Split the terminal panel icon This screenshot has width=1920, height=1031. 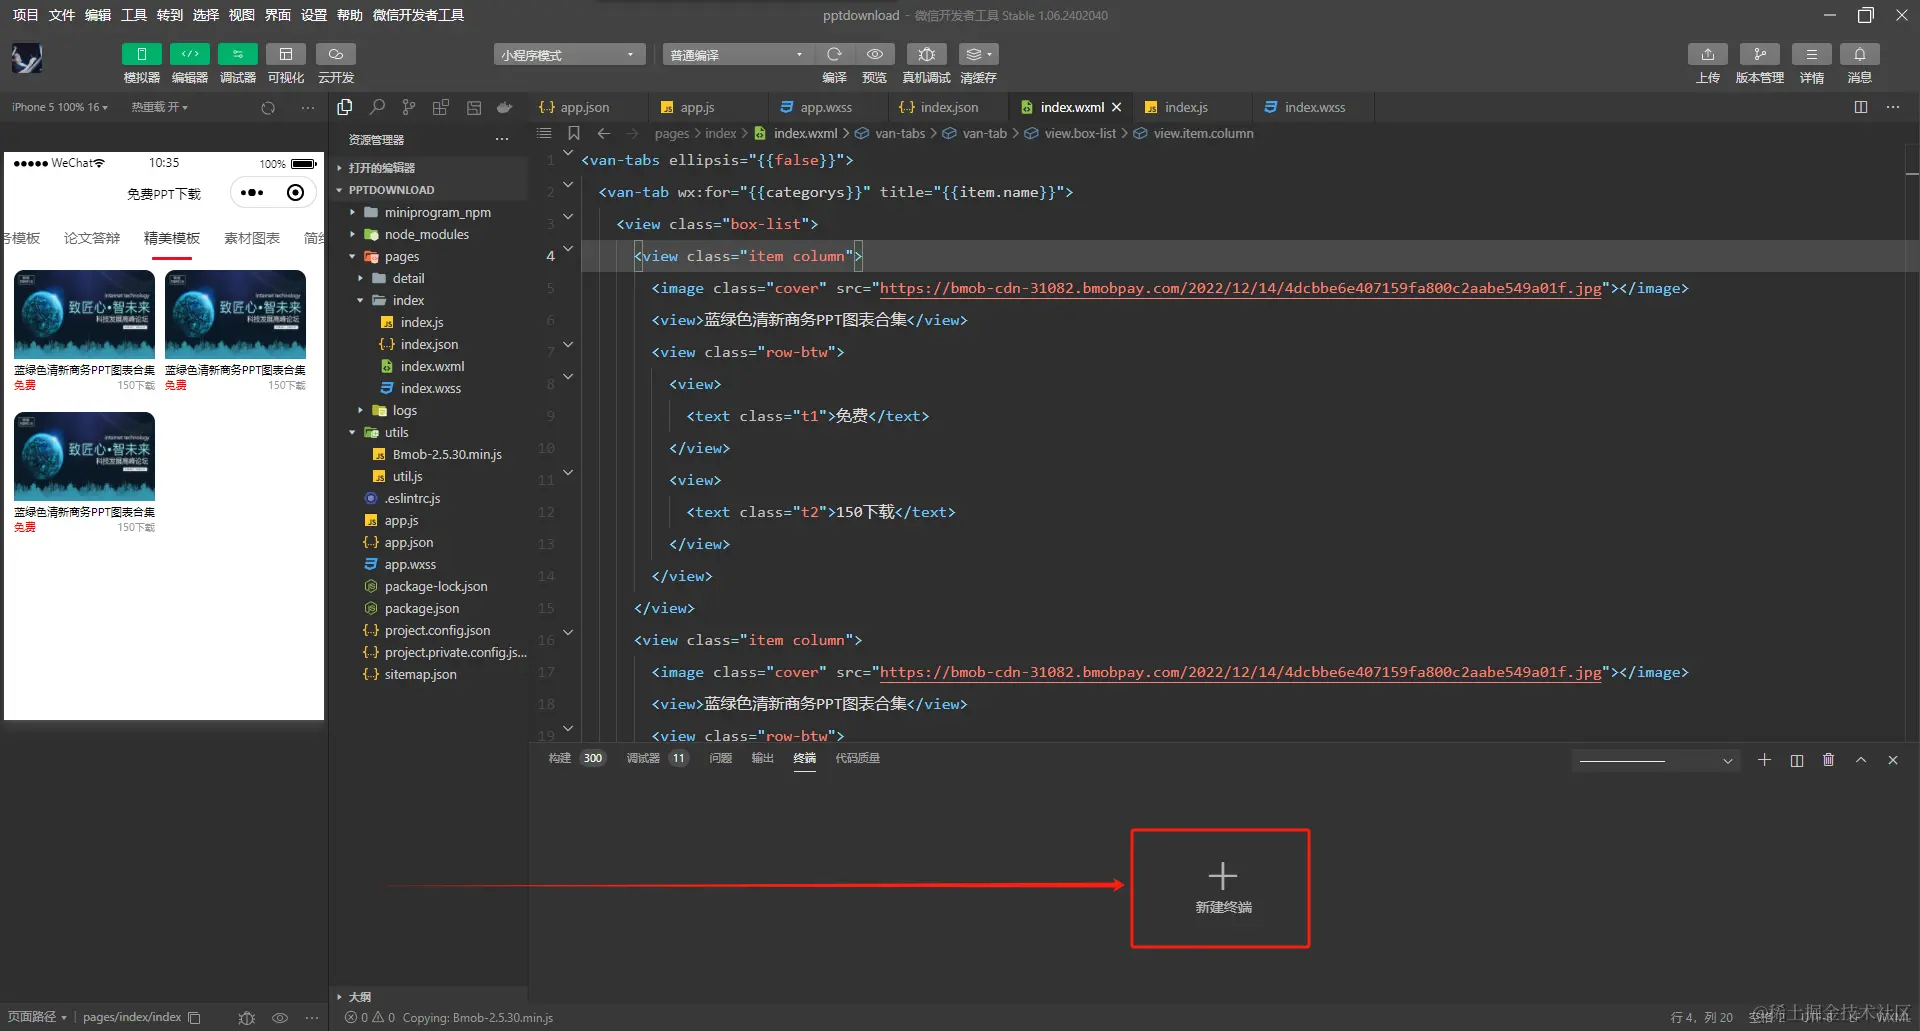coord(1797,760)
